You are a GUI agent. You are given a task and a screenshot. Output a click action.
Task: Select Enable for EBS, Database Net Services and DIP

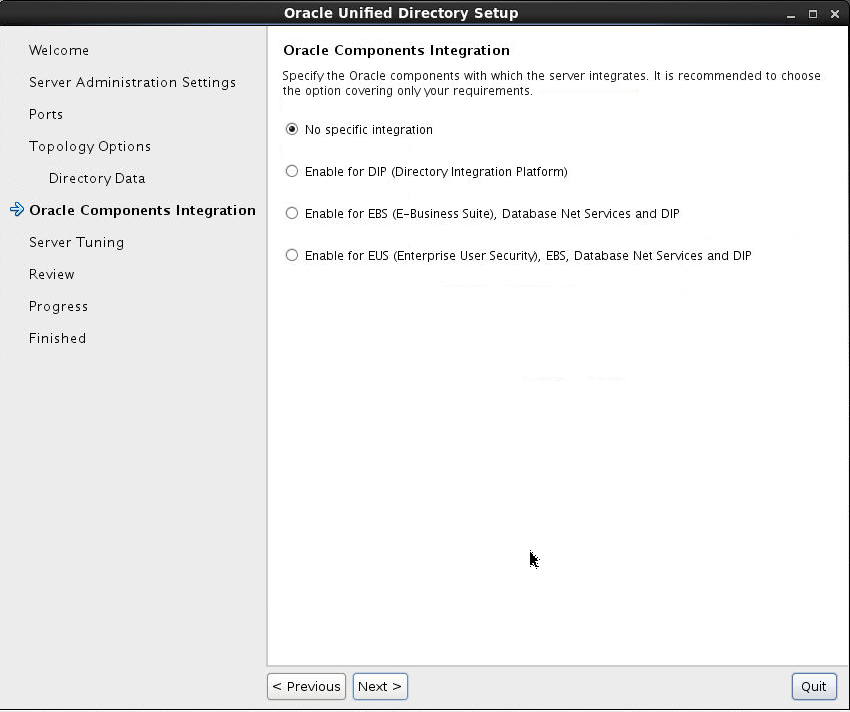pos(292,213)
